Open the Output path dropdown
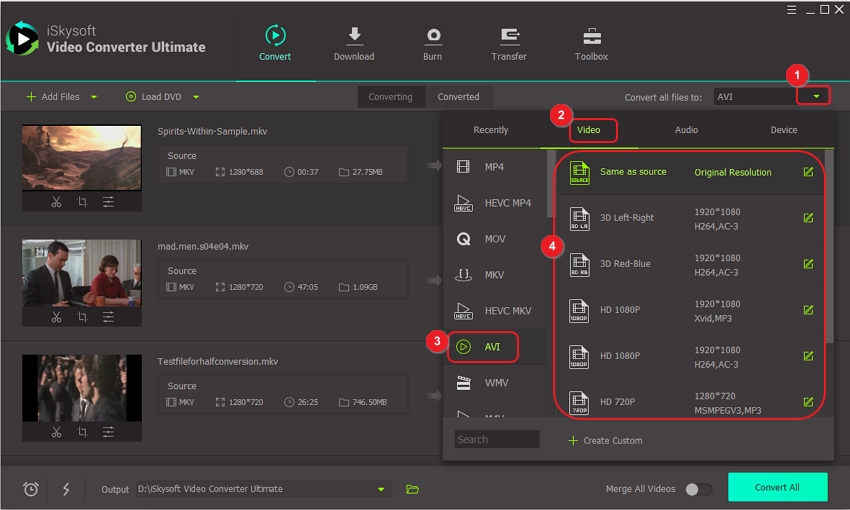Image resolution: width=850 pixels, height=510 pixels. [380, 489]
